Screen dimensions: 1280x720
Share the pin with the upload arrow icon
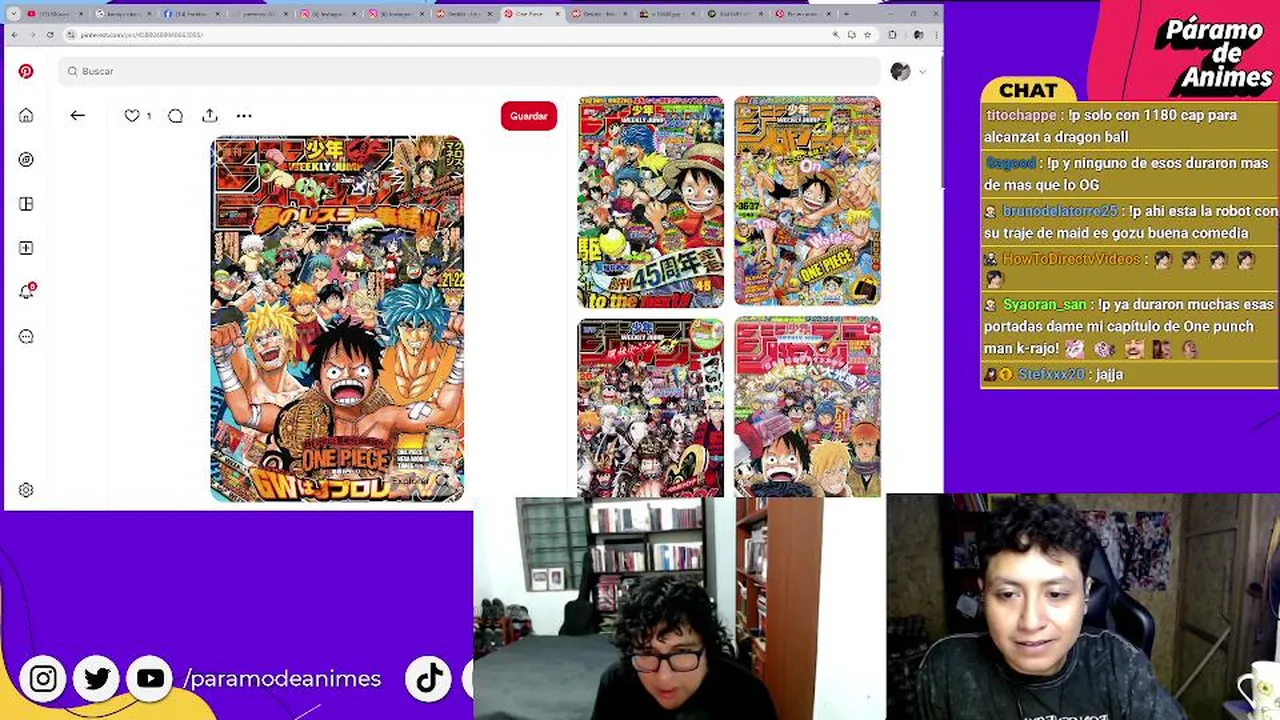[x=209, y=116]
